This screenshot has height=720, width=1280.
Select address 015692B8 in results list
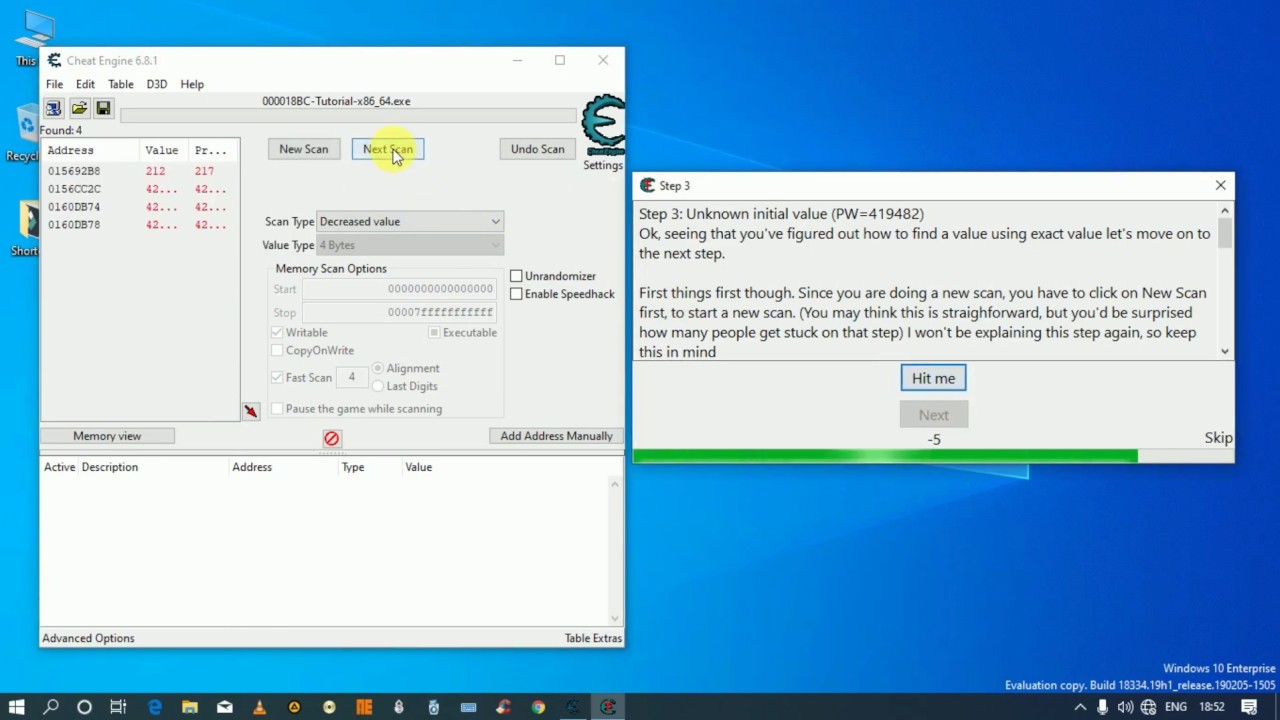pos(140,171)
